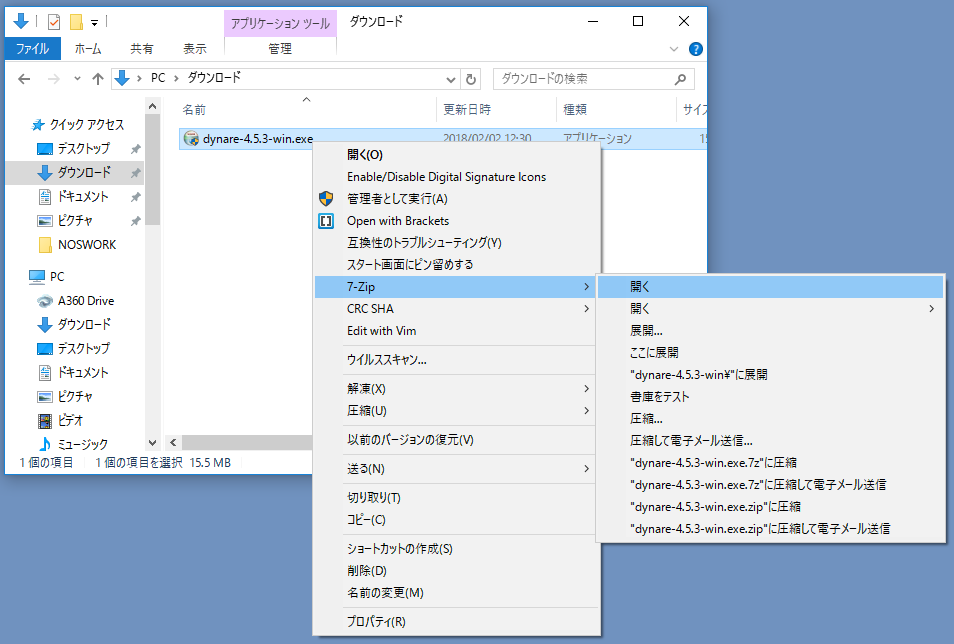Go back with the back arrow
This screenshot has height=644, width=954.
click(24, 79)
